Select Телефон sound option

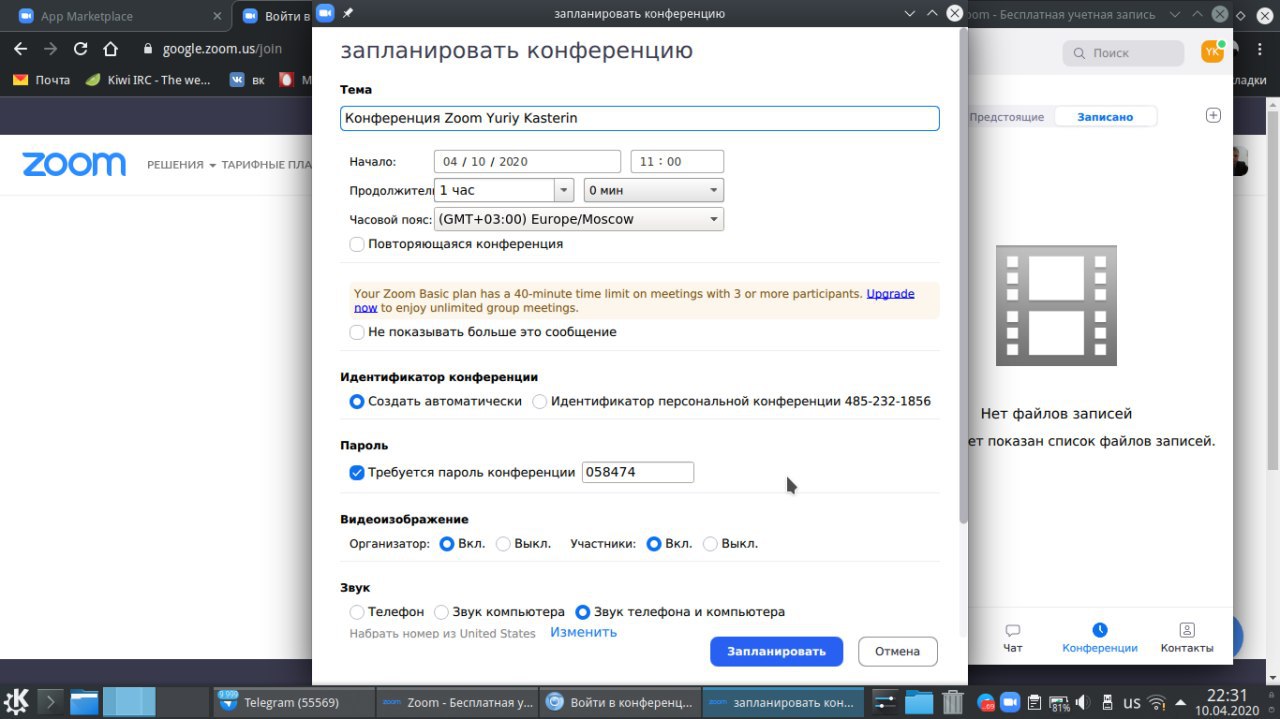pyautogui.click(x=357, y=612)
